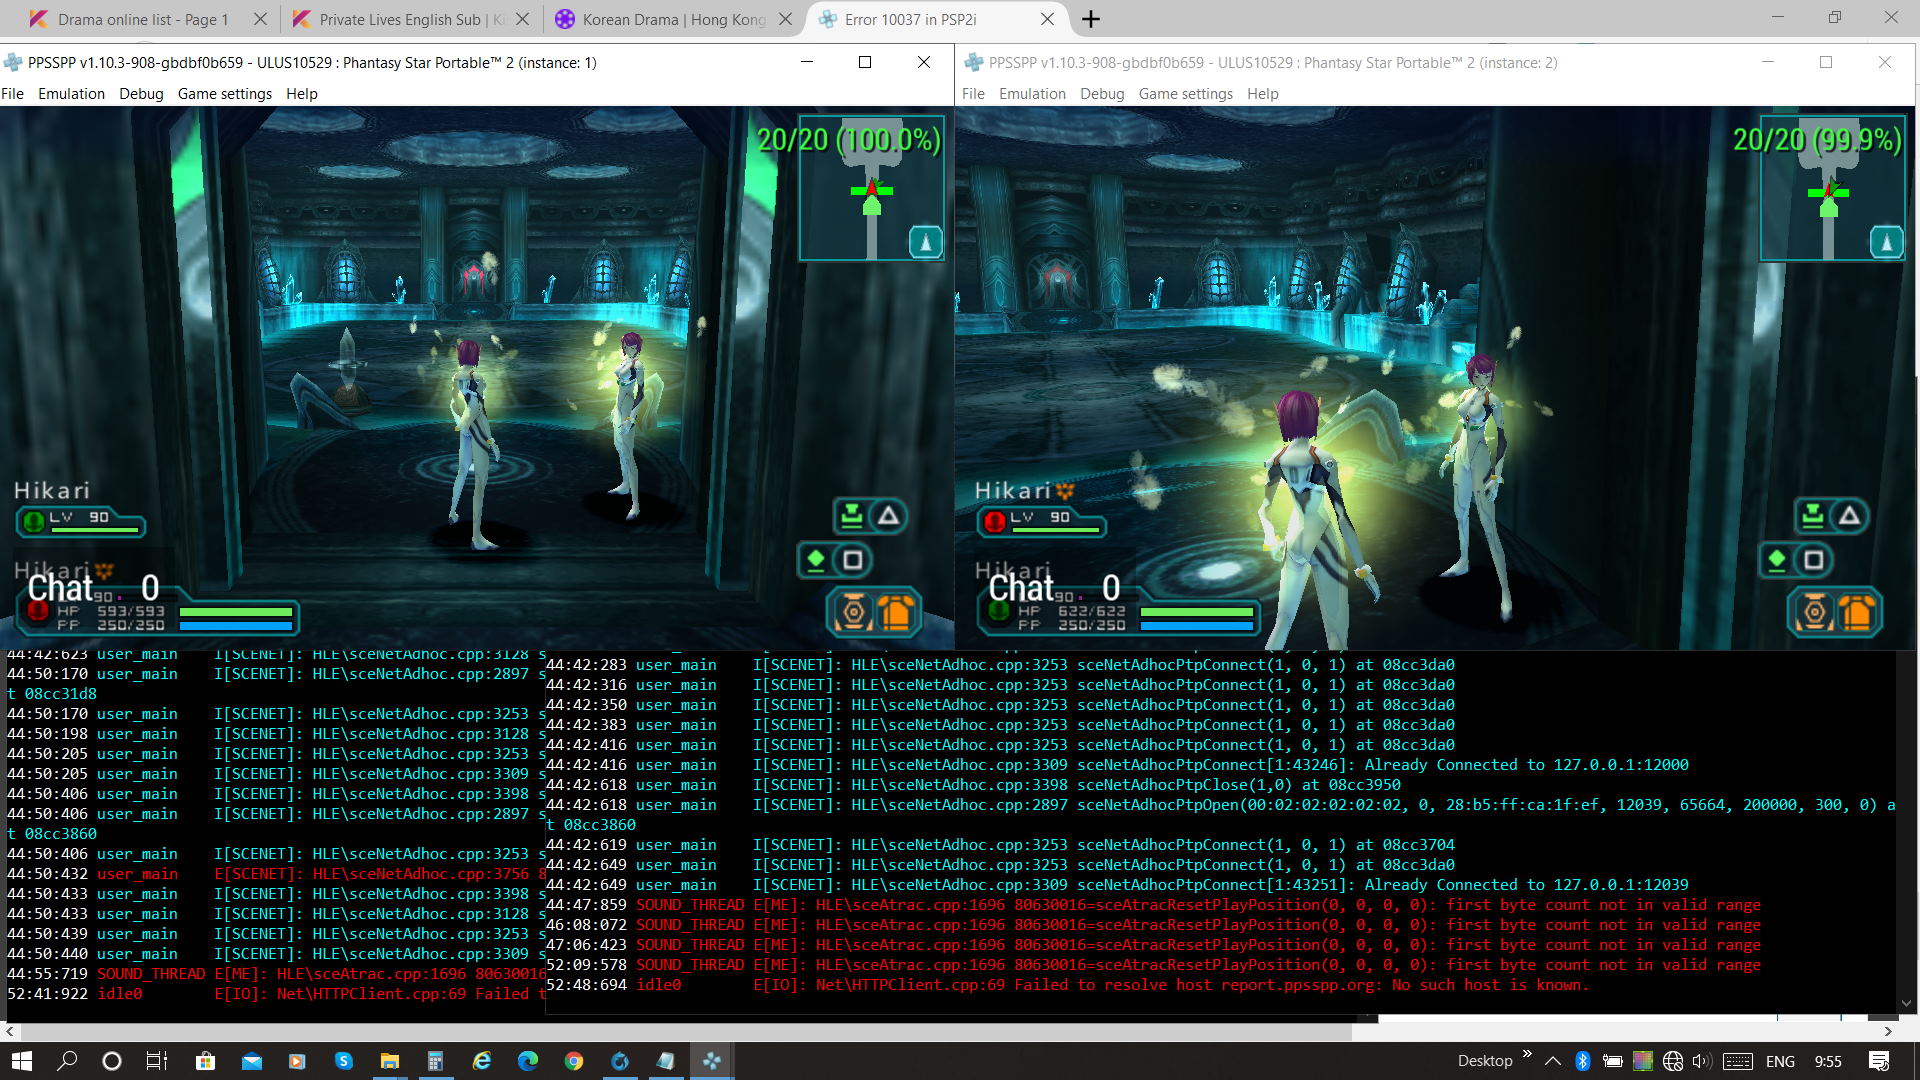Expand the Desktop toolbar chevron

point(1527,1054)
